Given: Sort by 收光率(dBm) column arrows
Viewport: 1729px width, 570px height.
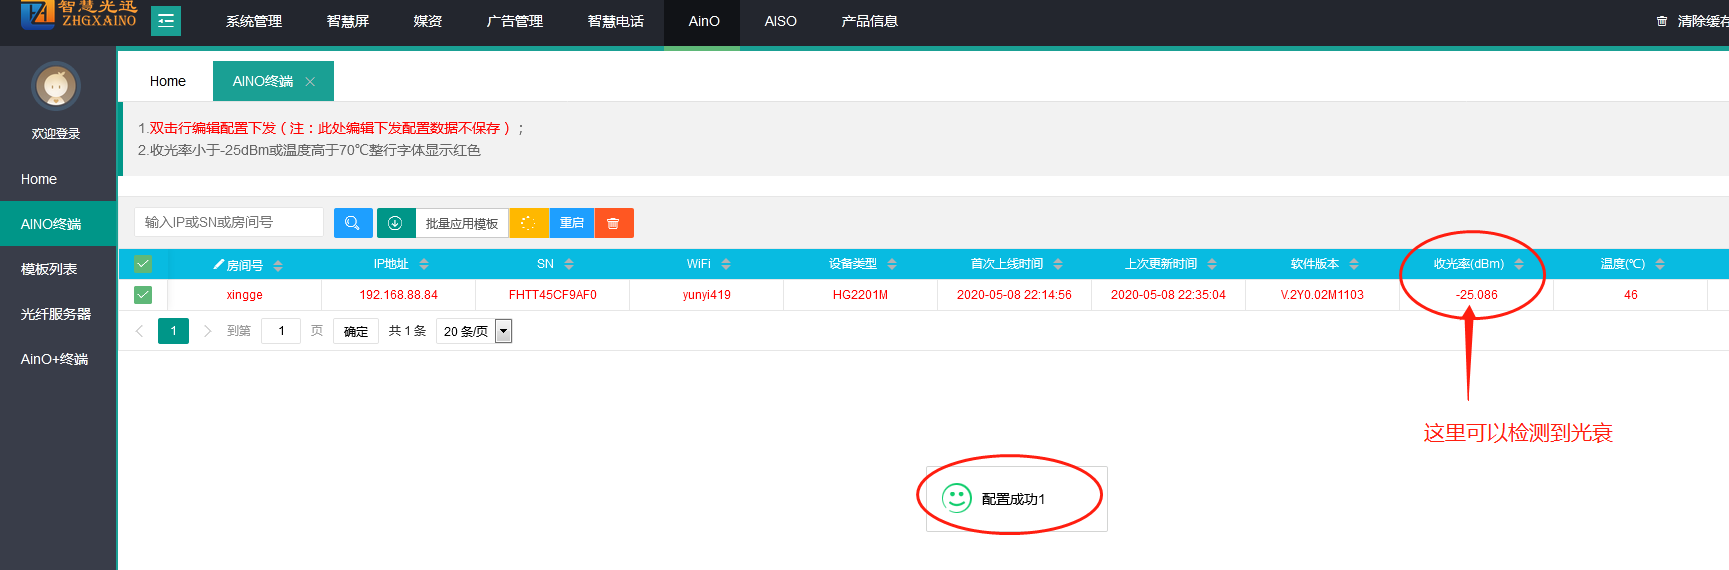Looking at the screenshot, I should pyautogui.click(x=1518, y=264).
